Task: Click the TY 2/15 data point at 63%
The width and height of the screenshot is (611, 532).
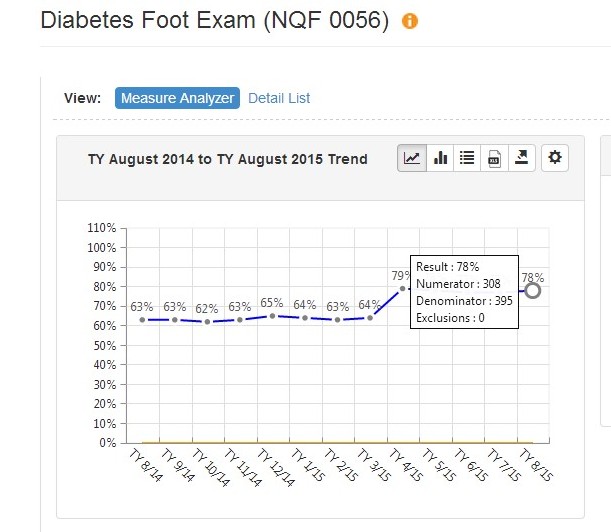Action: [338, 320]
